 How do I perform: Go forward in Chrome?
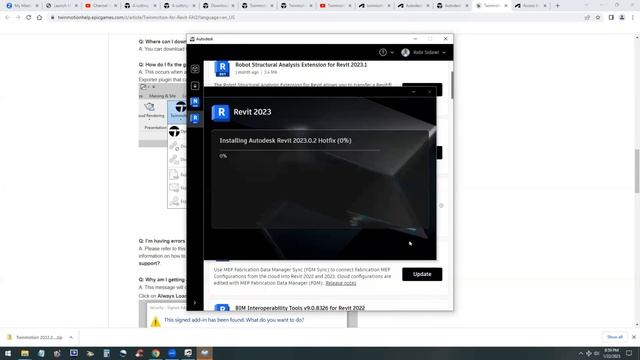point(18,18)
